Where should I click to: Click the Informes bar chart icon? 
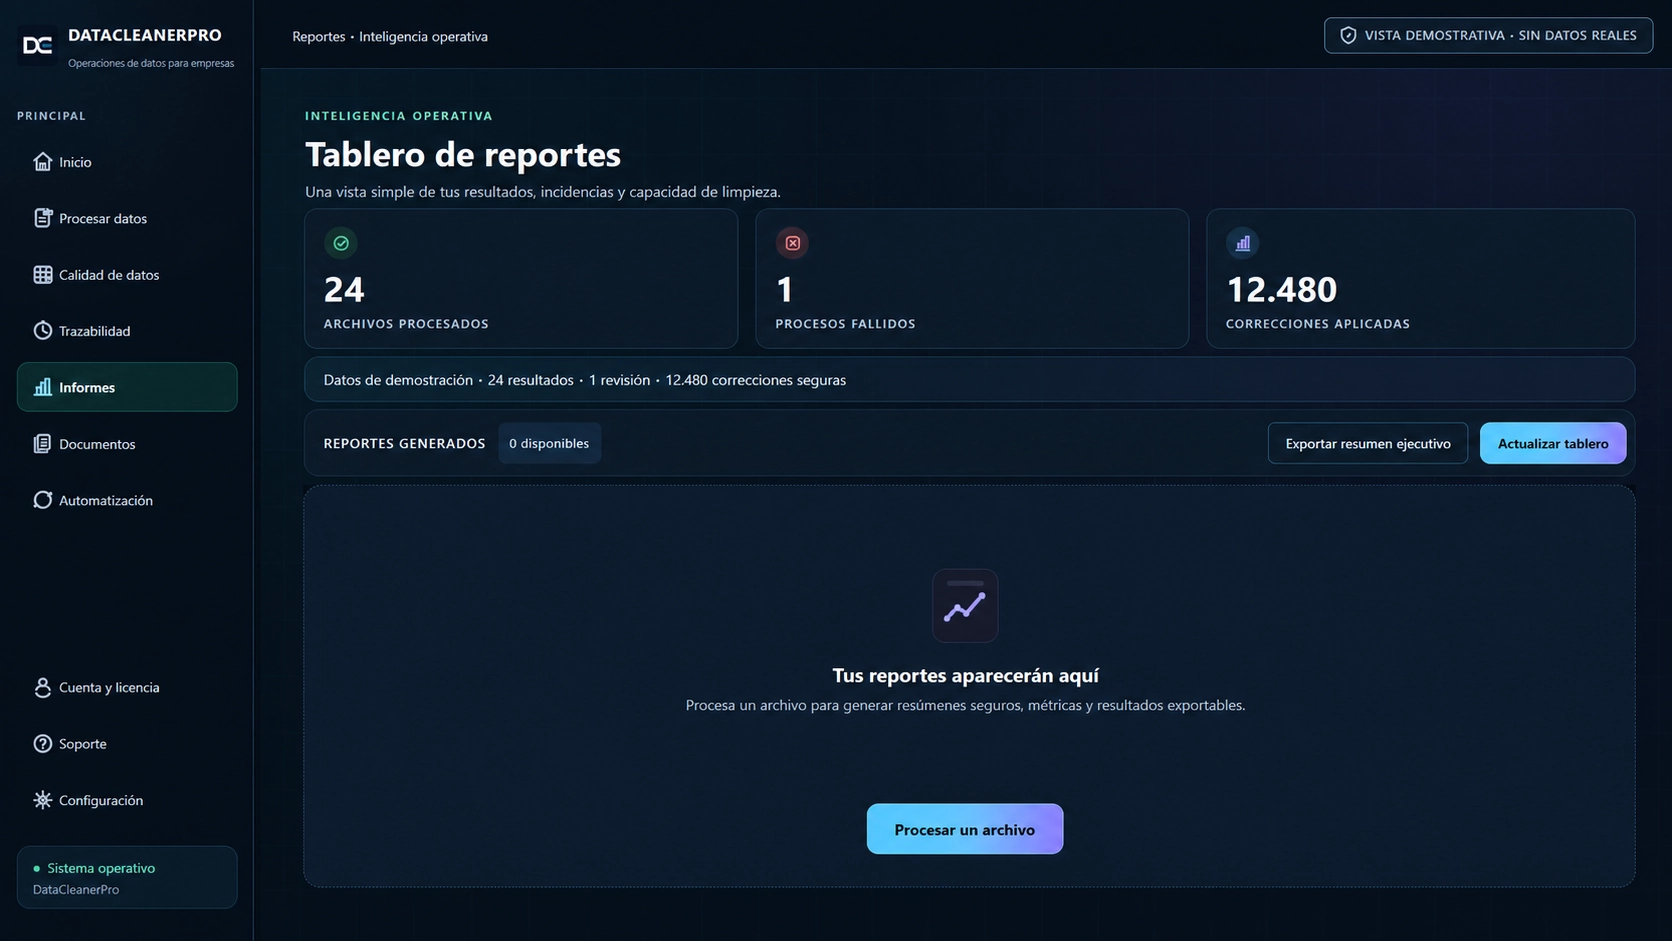[42, 387]
